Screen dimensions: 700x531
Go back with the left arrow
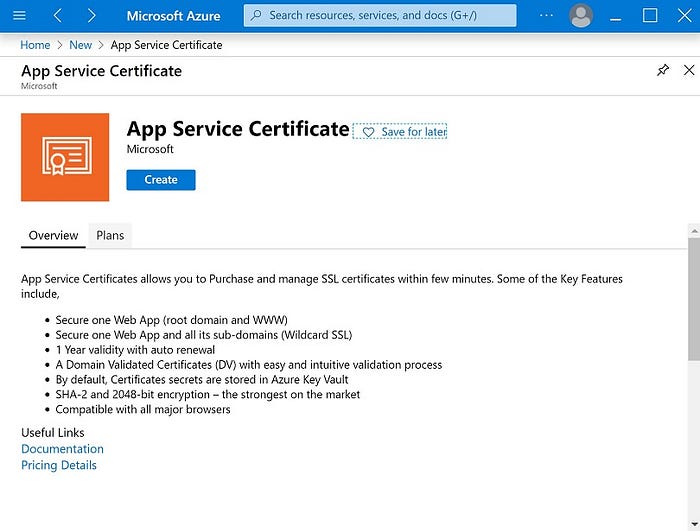58,16
